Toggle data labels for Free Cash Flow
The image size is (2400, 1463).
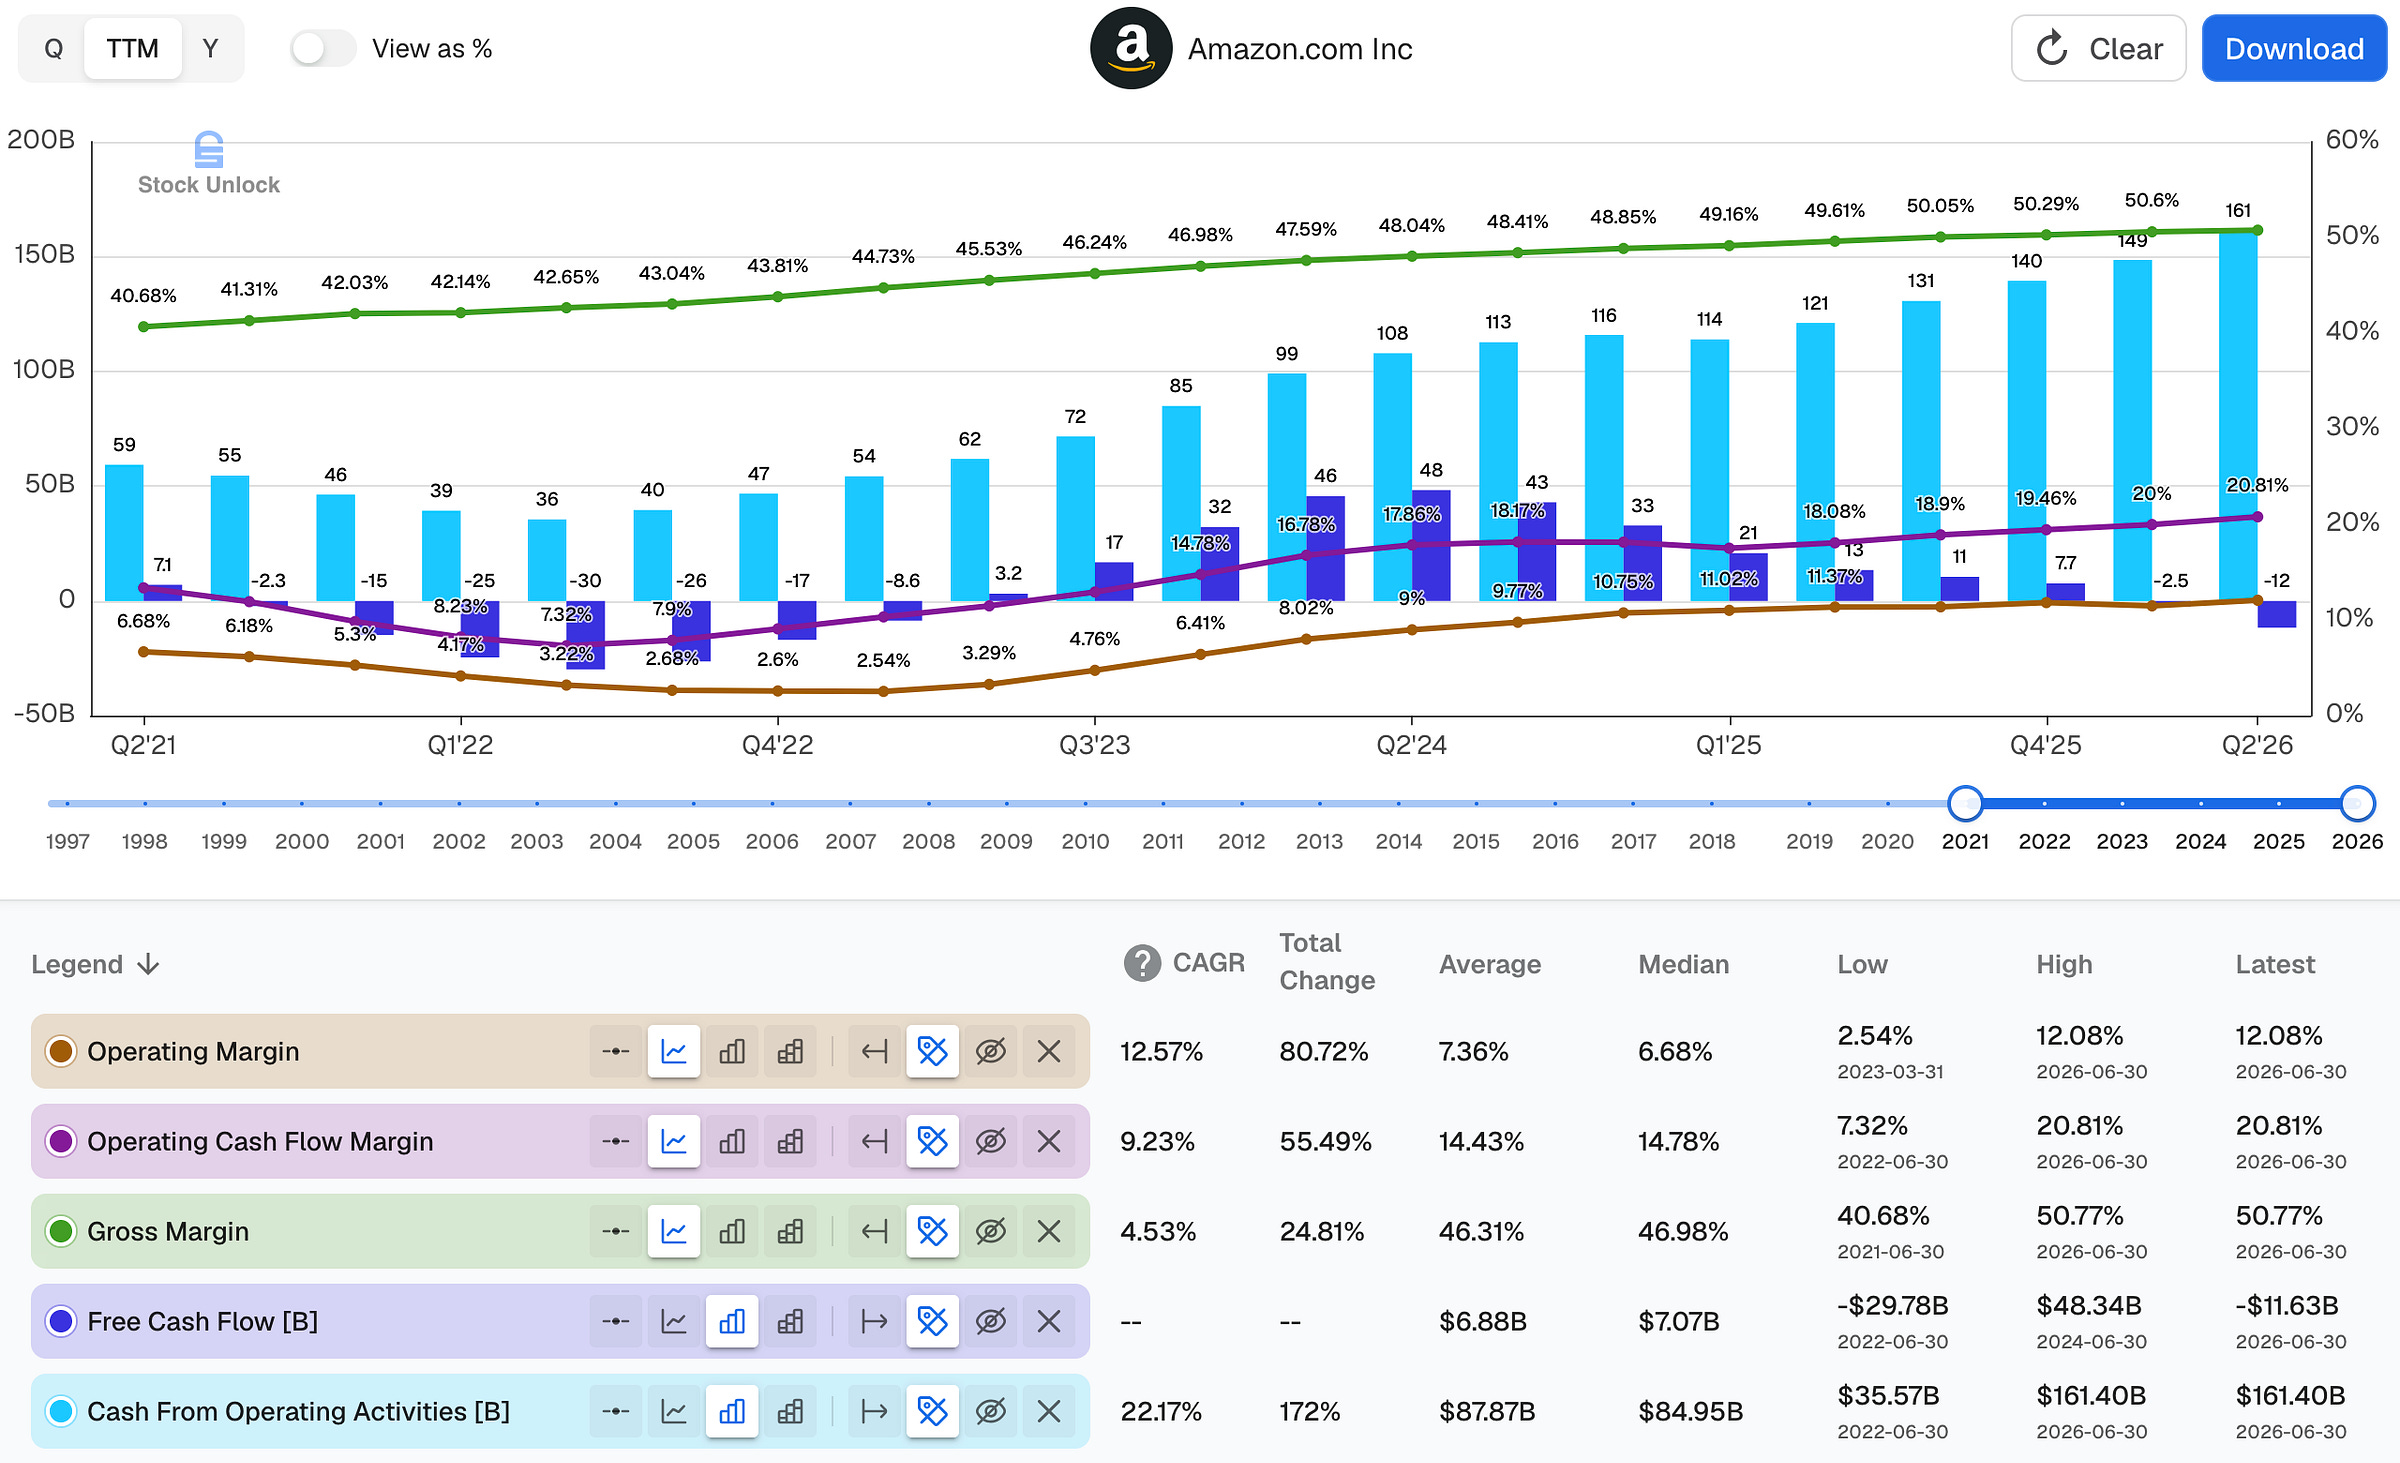pyautogui.click(x=933, y=1321)
